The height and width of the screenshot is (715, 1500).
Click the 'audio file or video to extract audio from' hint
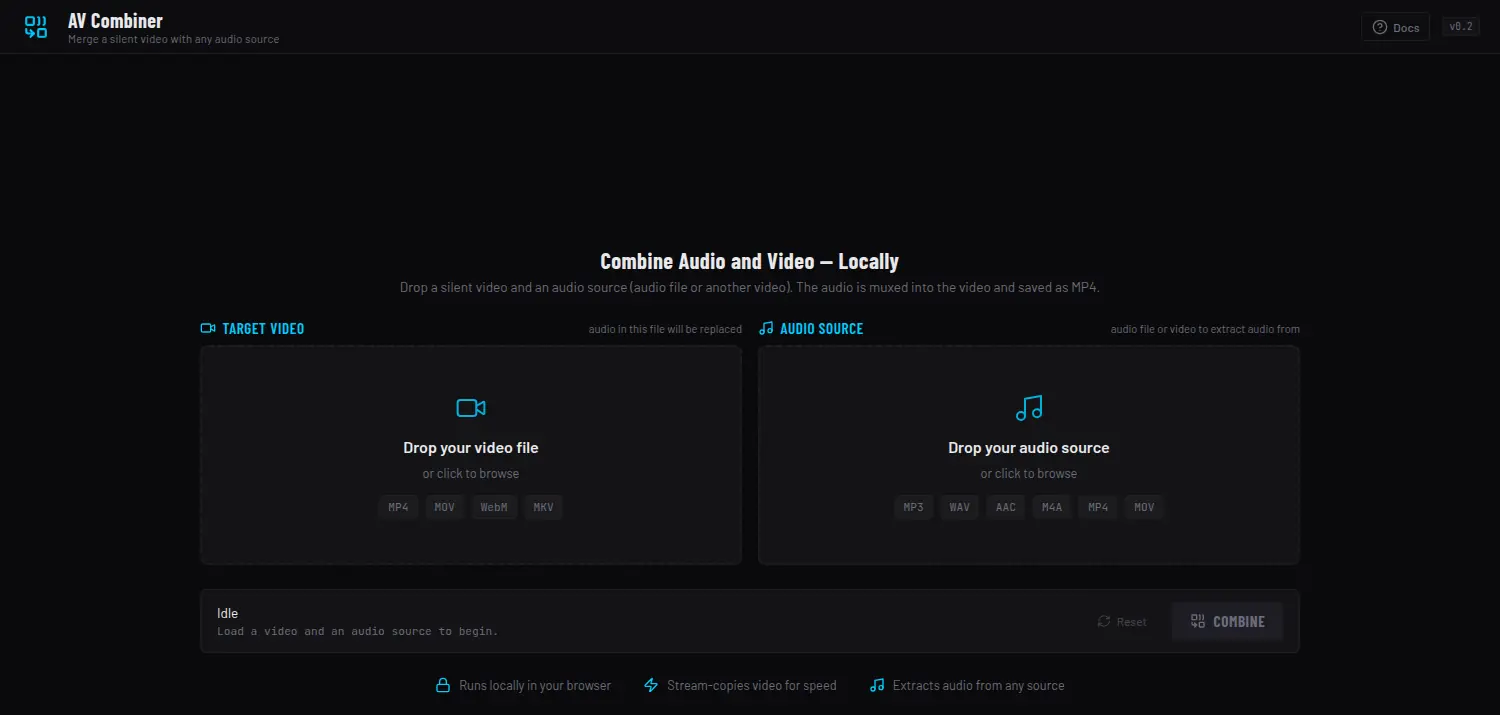coord(1205,329)
